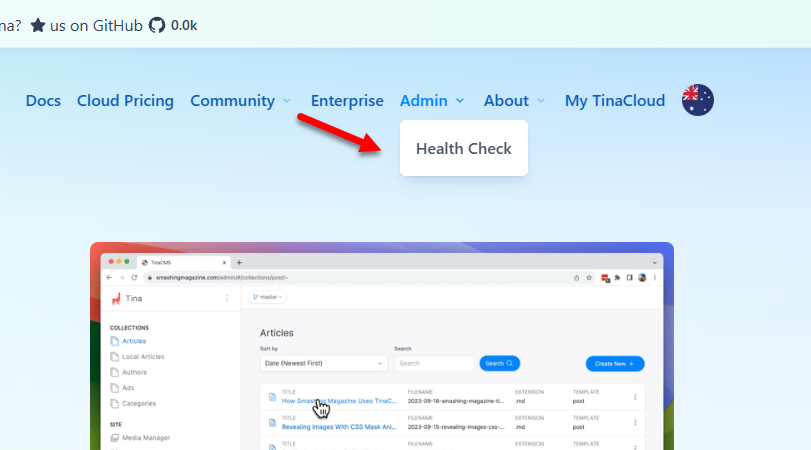This screenshot has width=811, height=450.
Task: Visit the Enterprise page
Action: [347, 100]
